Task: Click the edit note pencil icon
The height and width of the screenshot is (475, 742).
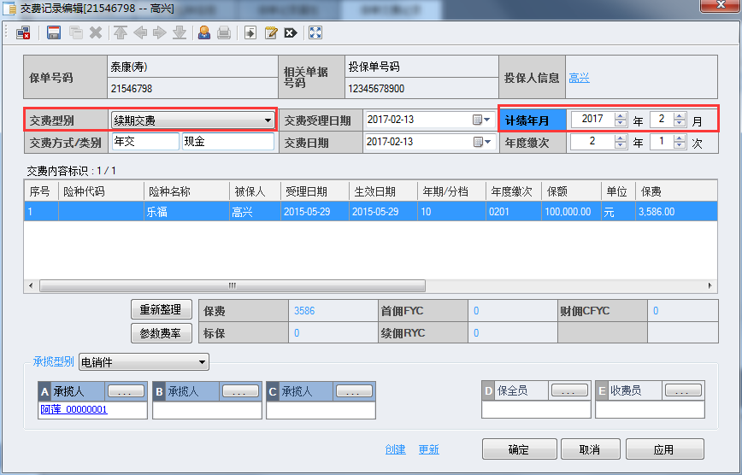Action: coord(270,33)
